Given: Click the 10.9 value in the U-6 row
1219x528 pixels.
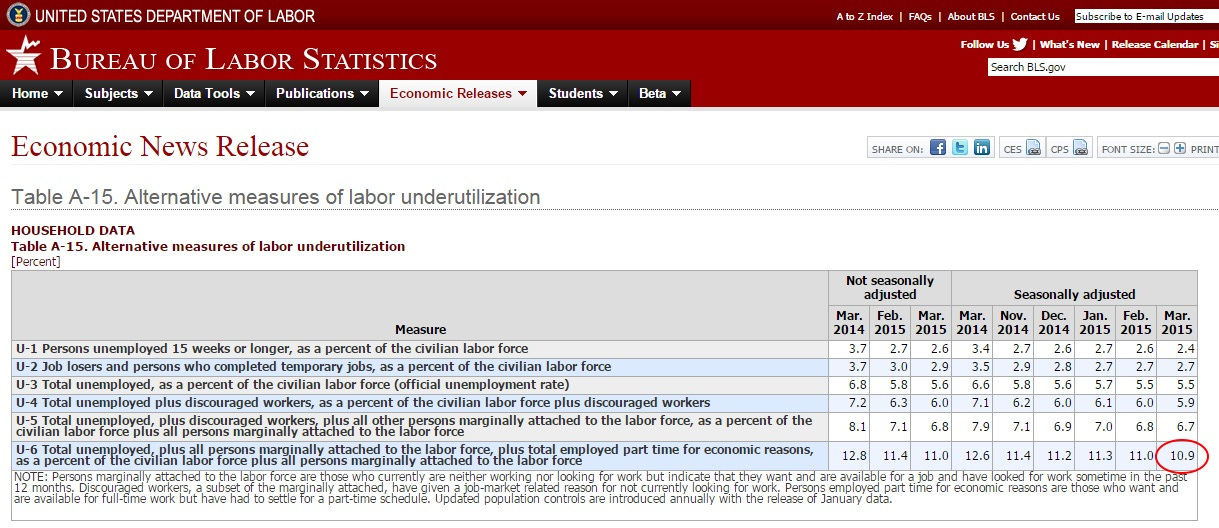Looking at the screenshot, I should click(1181, 456).
